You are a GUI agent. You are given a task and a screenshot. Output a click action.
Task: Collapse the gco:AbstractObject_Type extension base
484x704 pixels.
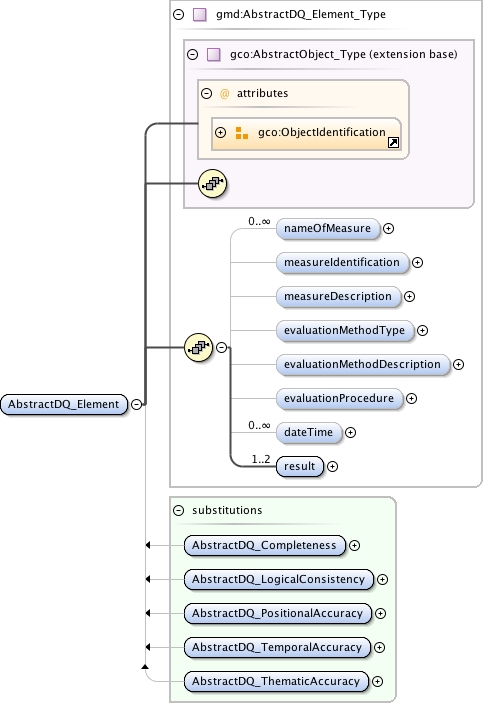193,55
